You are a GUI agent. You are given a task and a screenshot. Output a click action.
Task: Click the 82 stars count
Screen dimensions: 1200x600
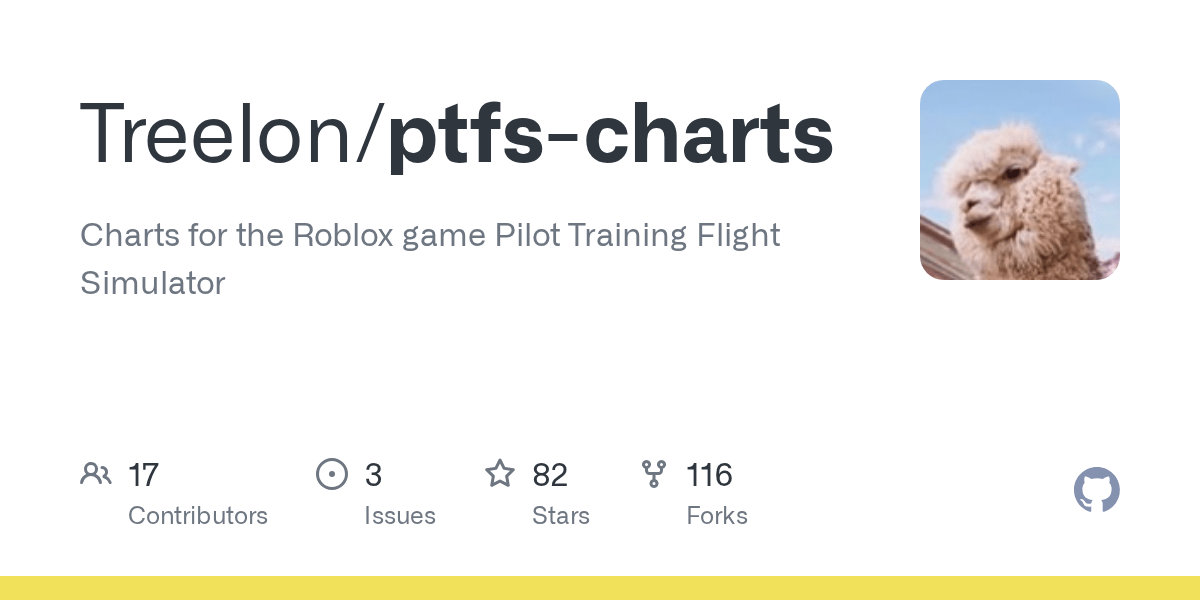click(x=550, y=474)
